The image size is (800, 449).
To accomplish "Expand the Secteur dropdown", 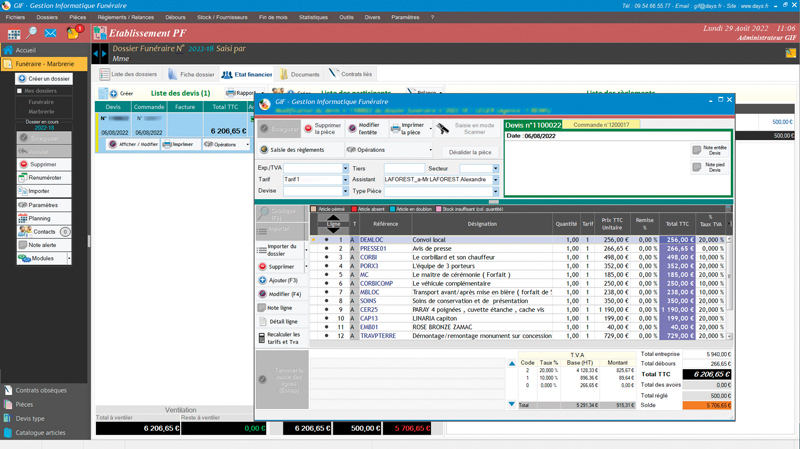I will (x=495, y=168).
